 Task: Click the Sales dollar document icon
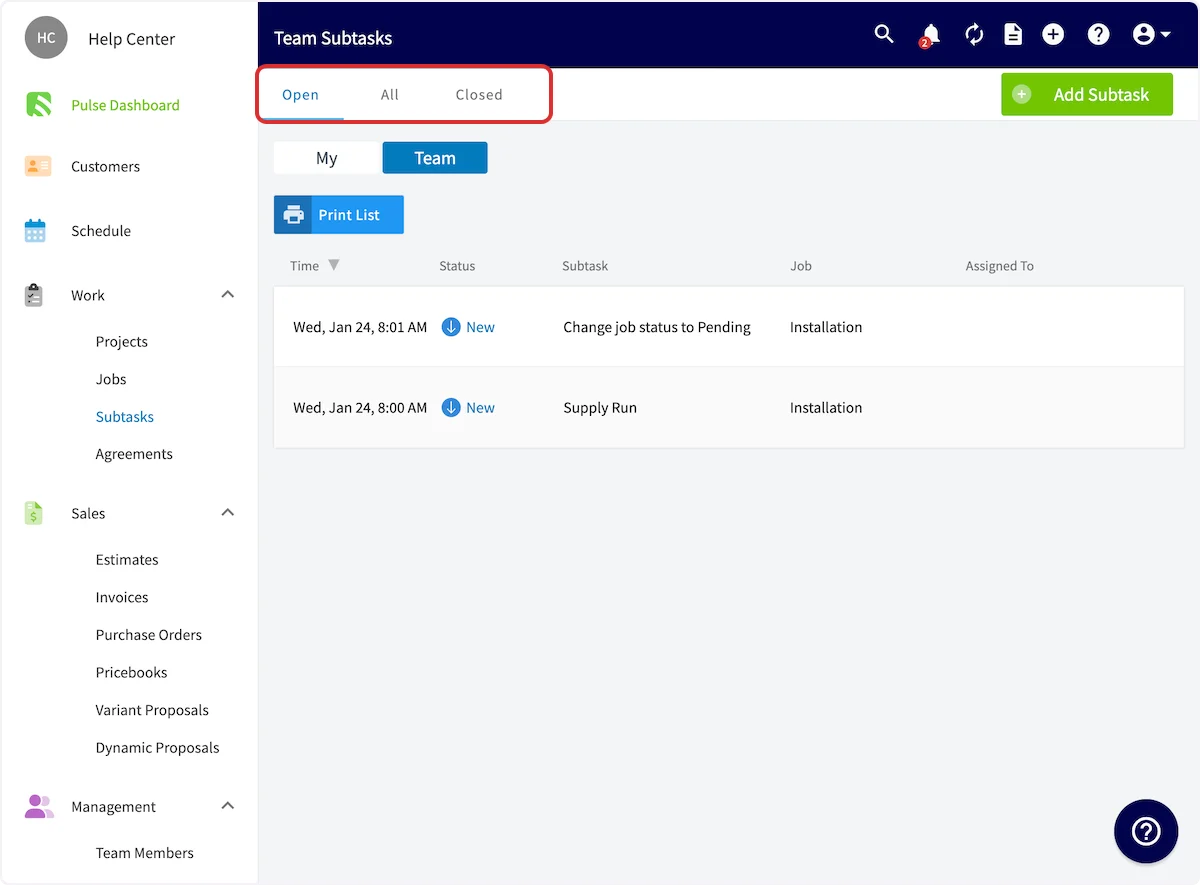pos(34,513)
